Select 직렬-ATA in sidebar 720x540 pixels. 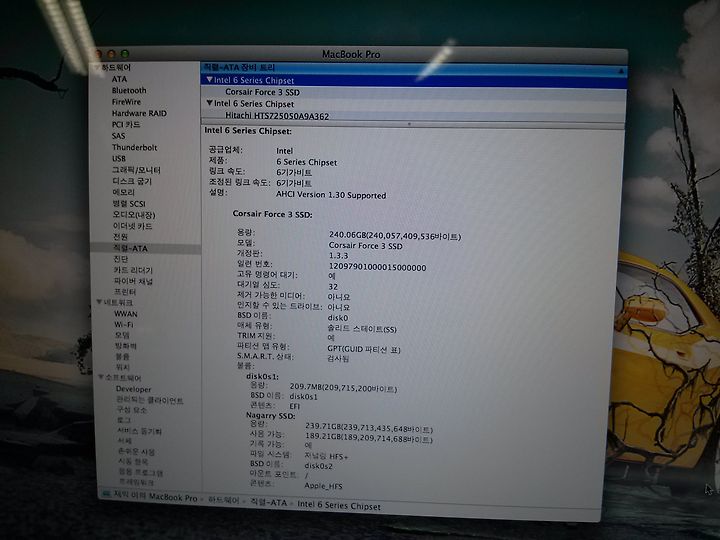(130, 248)
